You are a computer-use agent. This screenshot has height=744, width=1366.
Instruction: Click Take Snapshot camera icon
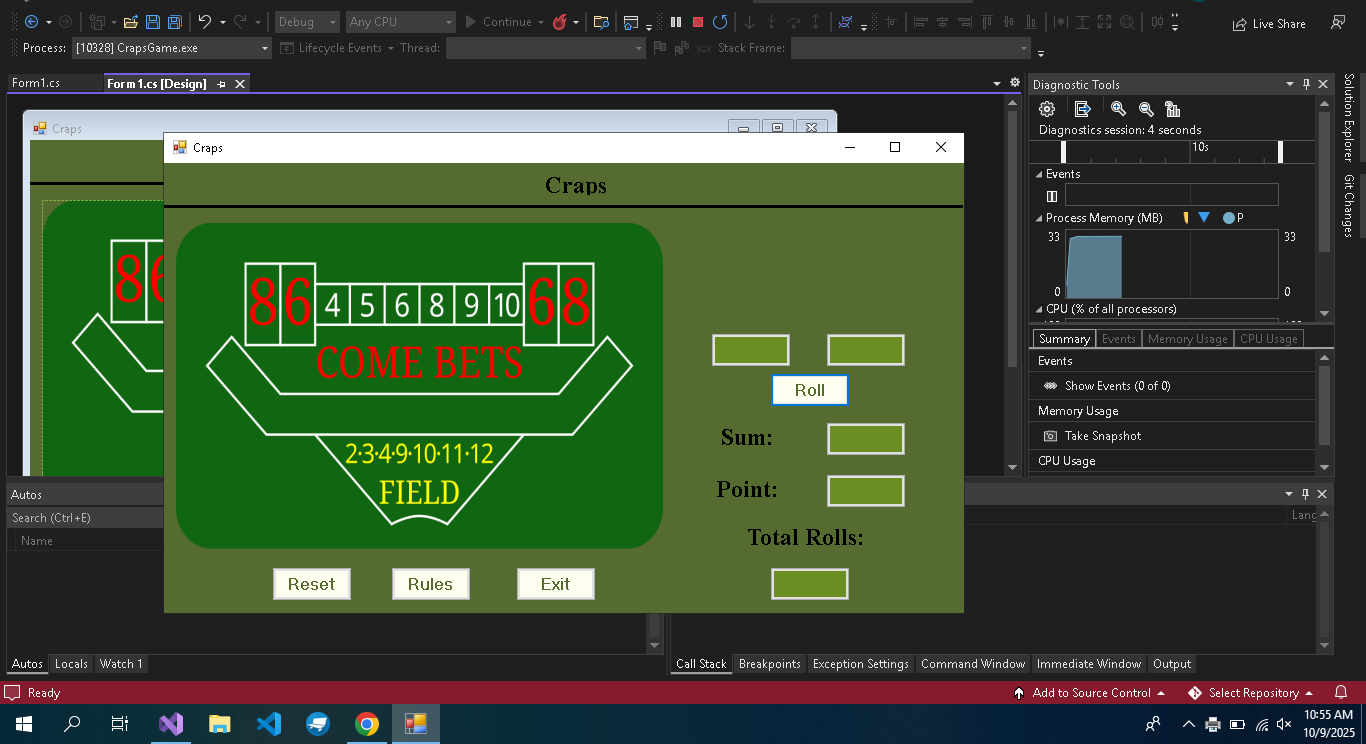point(1050,436)
